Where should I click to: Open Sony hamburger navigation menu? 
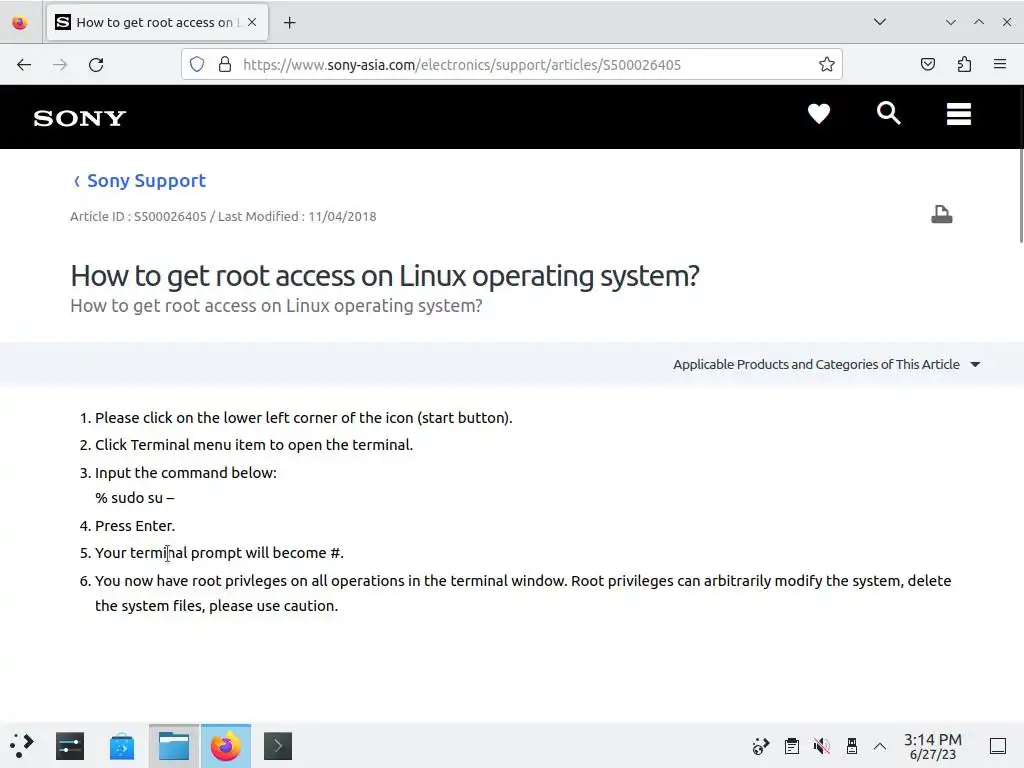coord(959,114)
